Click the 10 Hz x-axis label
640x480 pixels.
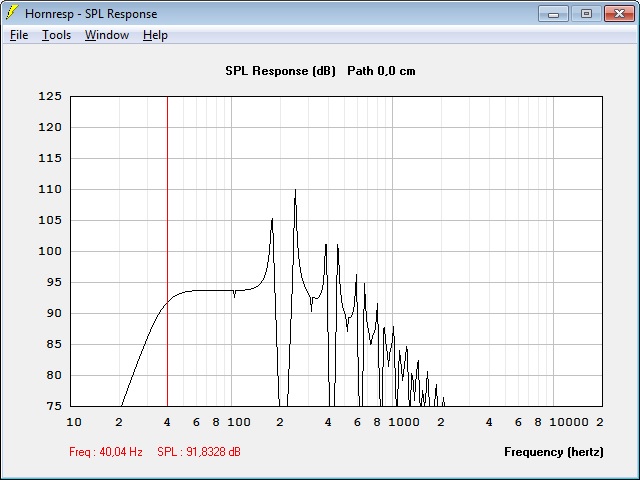(74, 422)
